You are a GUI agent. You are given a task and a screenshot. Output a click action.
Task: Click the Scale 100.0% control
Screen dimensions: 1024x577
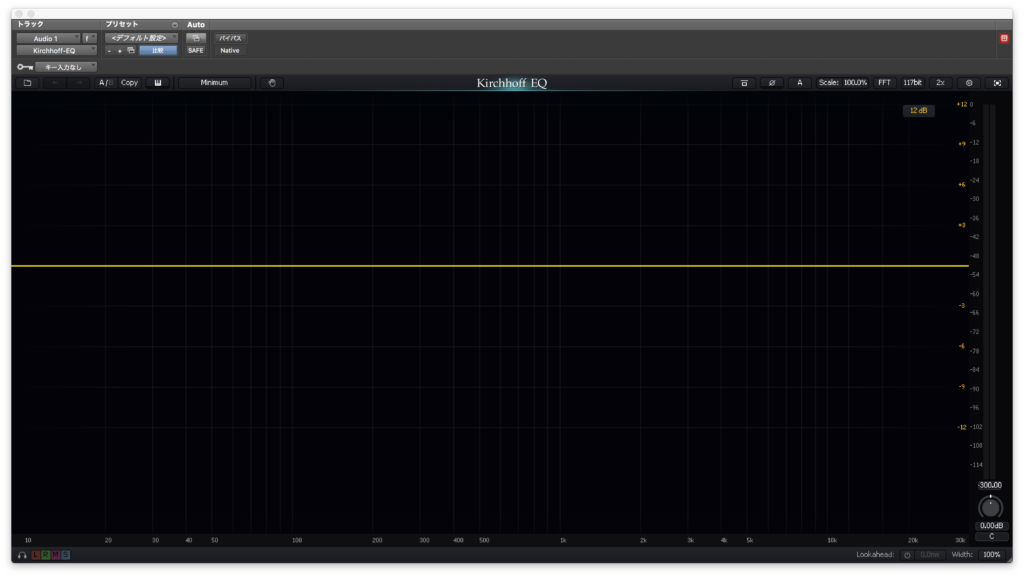click(843, 83)
